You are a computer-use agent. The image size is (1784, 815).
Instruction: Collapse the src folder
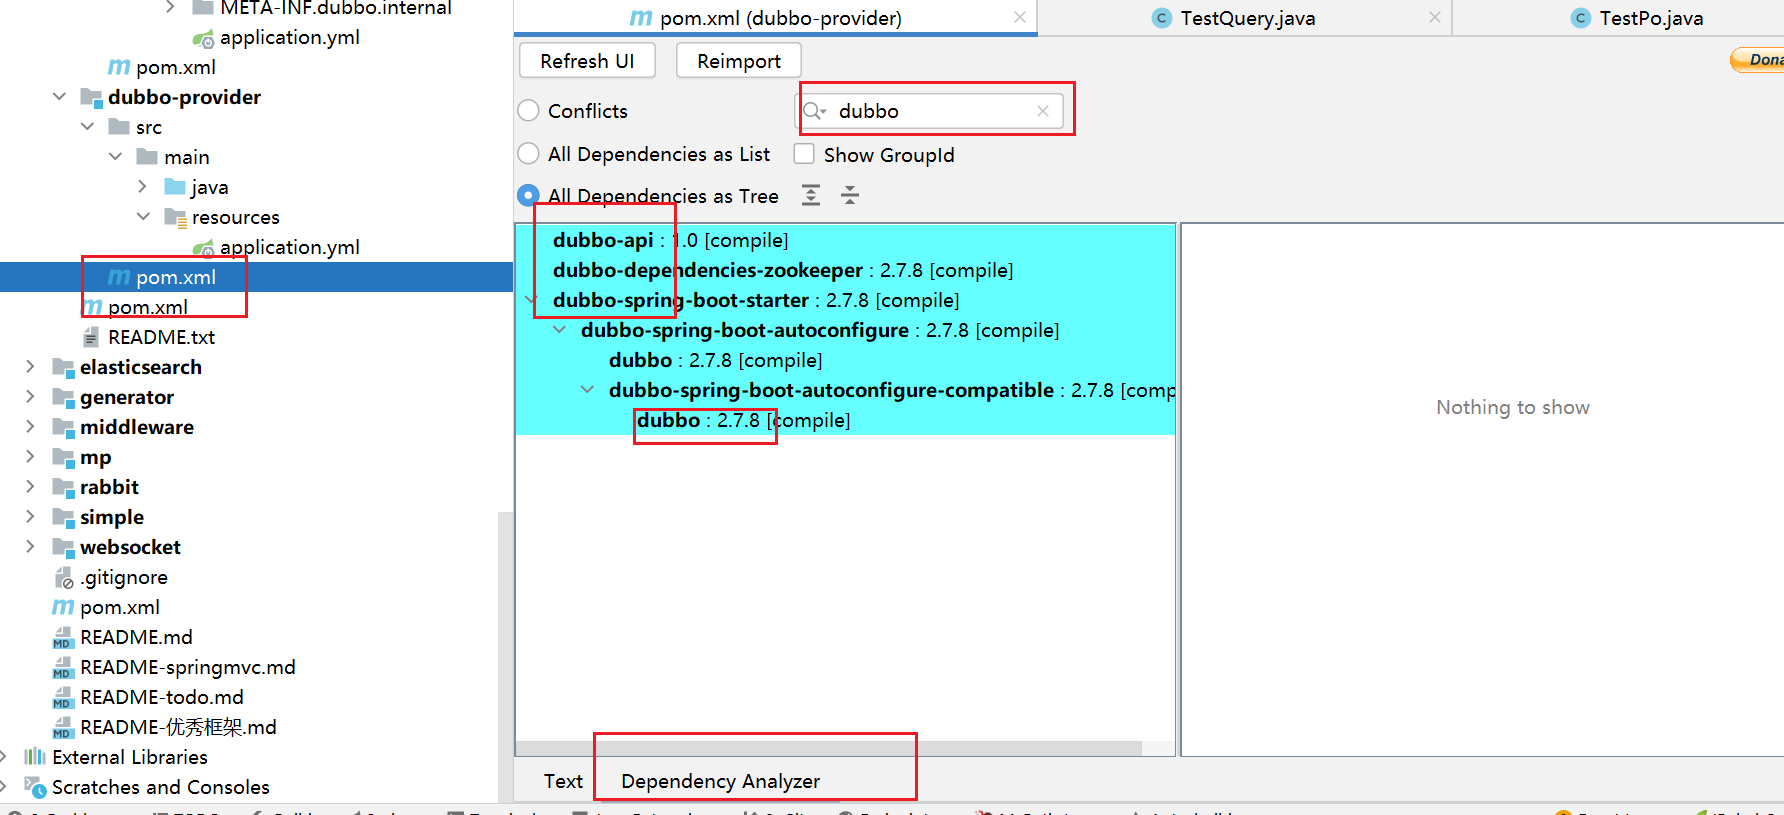[x=87, y=127]
